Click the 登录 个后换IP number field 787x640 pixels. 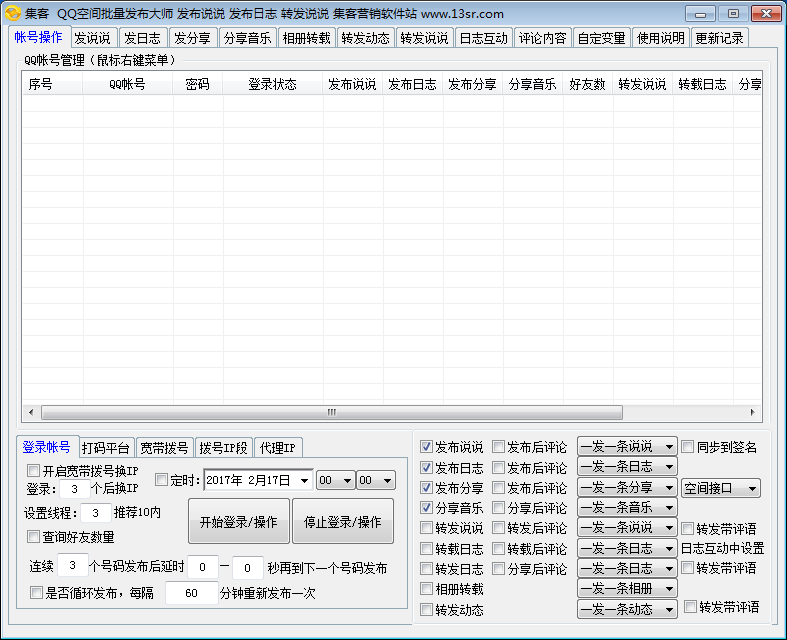[74, 488]
